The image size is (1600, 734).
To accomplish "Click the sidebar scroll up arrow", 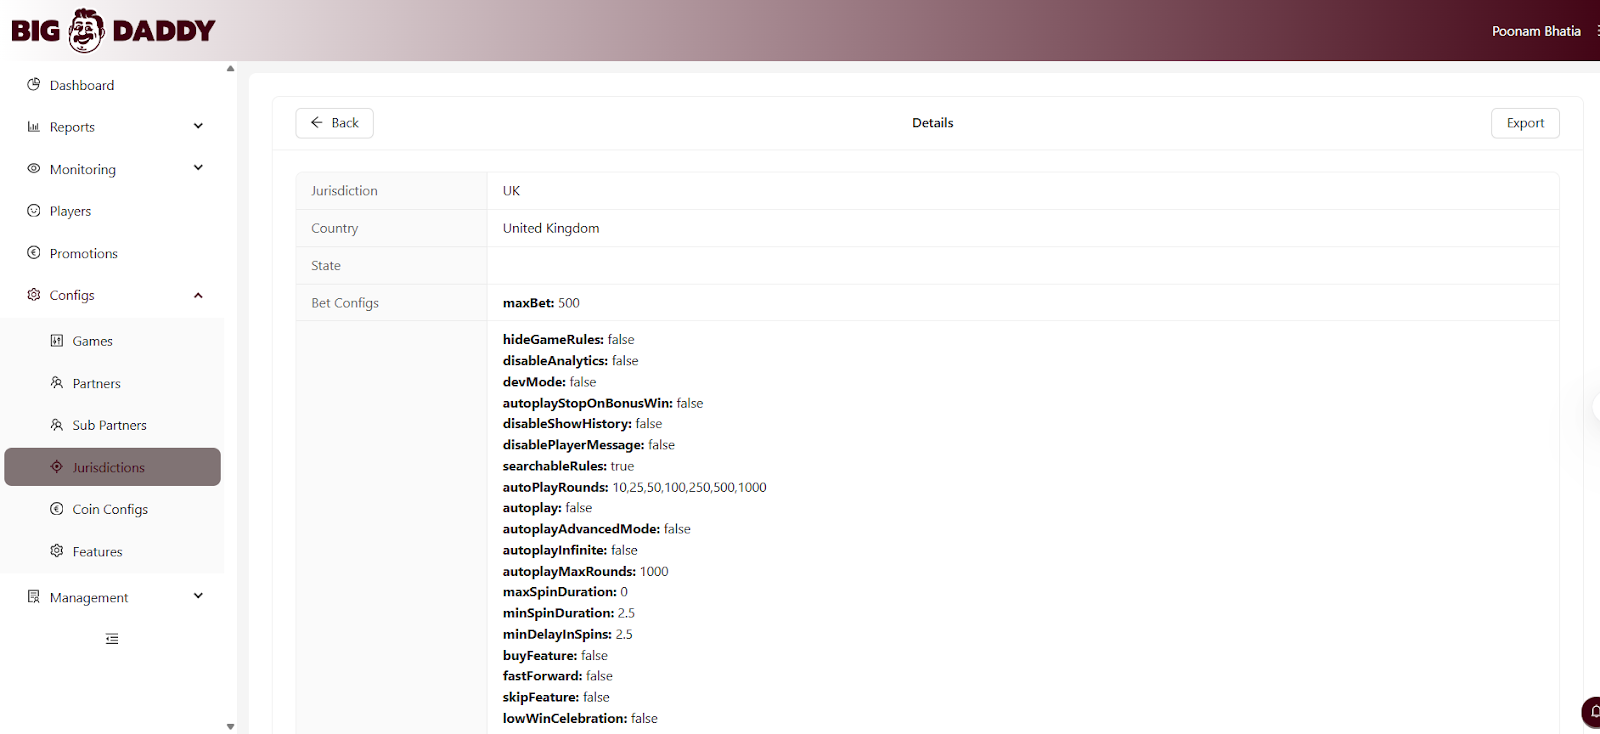I will 230,69.
